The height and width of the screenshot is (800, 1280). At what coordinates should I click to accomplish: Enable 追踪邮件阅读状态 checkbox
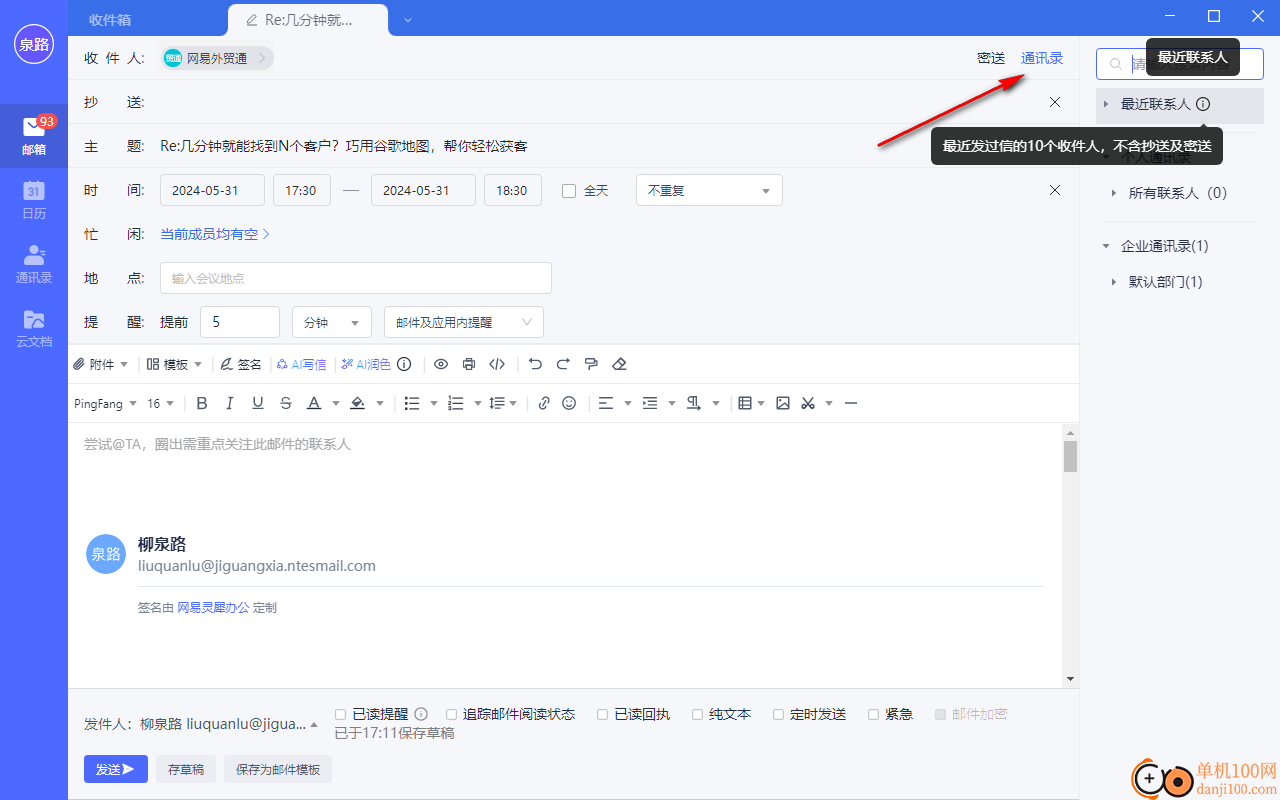point(451,714)
